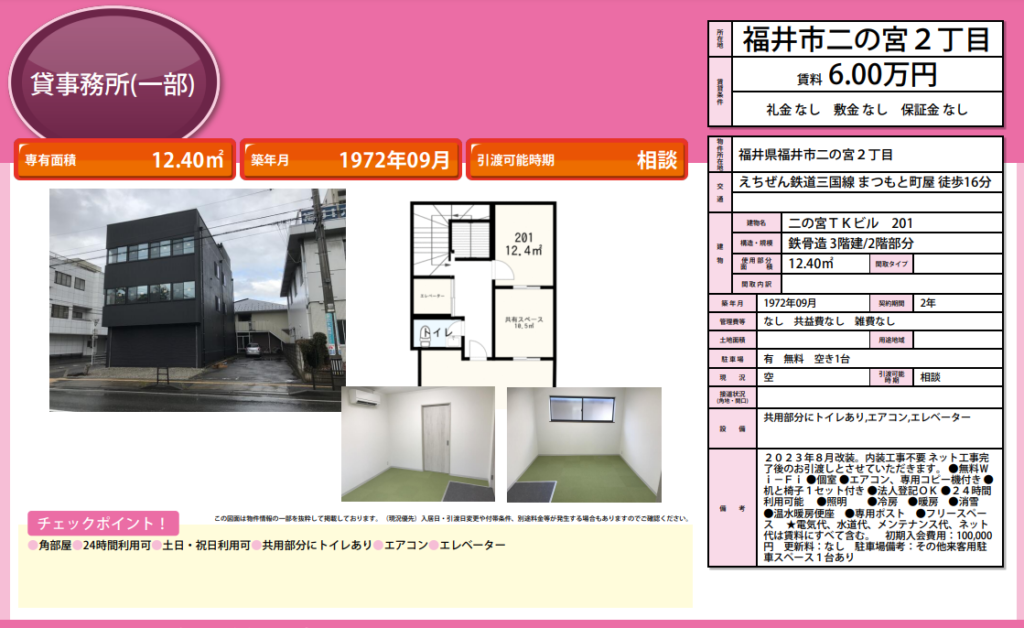Click 共有スペース 10.5㎡ in the floor plan
Screen dimensions: 1024x628
pos(524,322)
